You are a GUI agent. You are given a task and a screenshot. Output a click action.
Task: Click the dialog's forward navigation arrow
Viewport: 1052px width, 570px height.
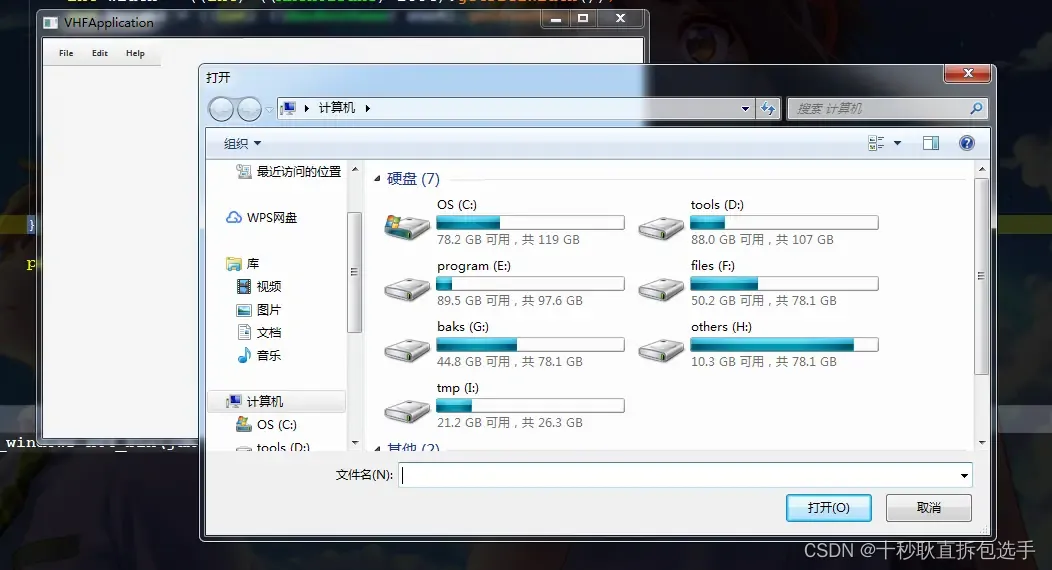[x=249, y=109]
